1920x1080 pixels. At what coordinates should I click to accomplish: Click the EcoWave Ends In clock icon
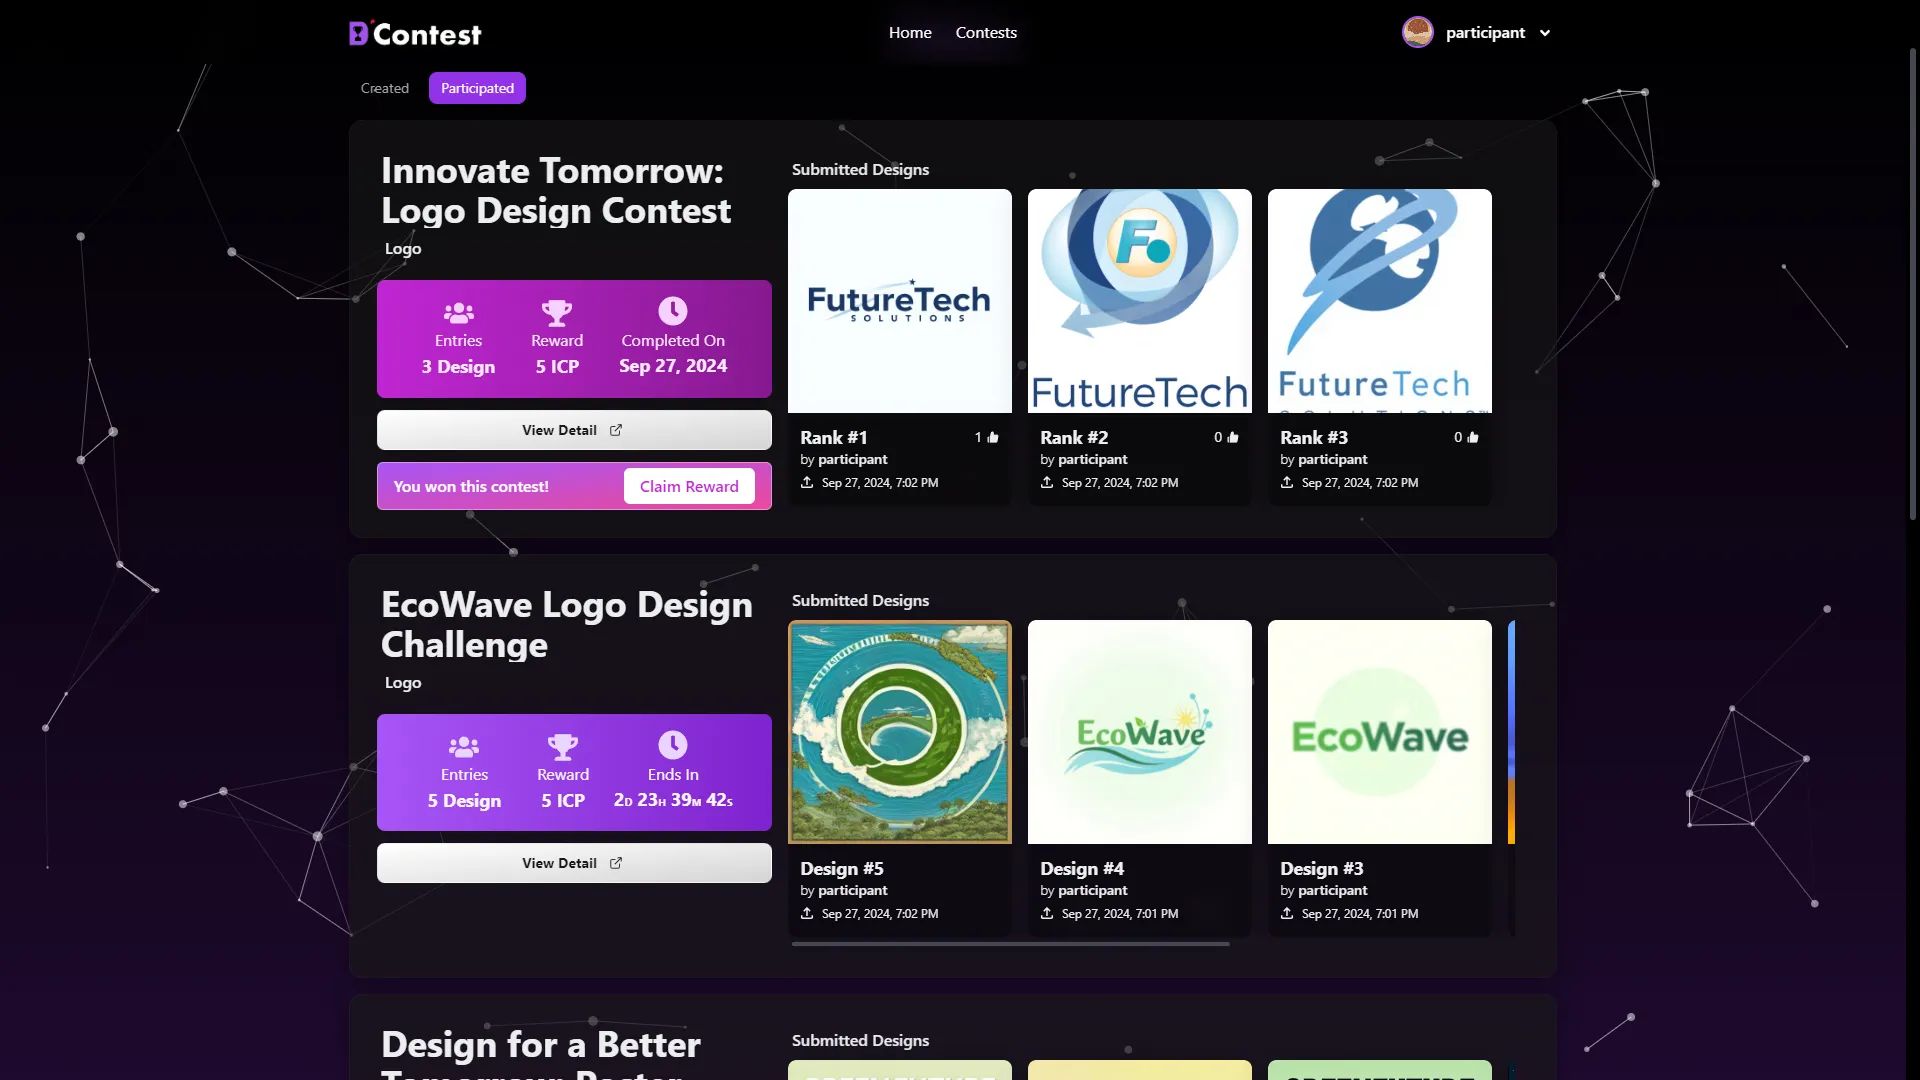(672, 745)
